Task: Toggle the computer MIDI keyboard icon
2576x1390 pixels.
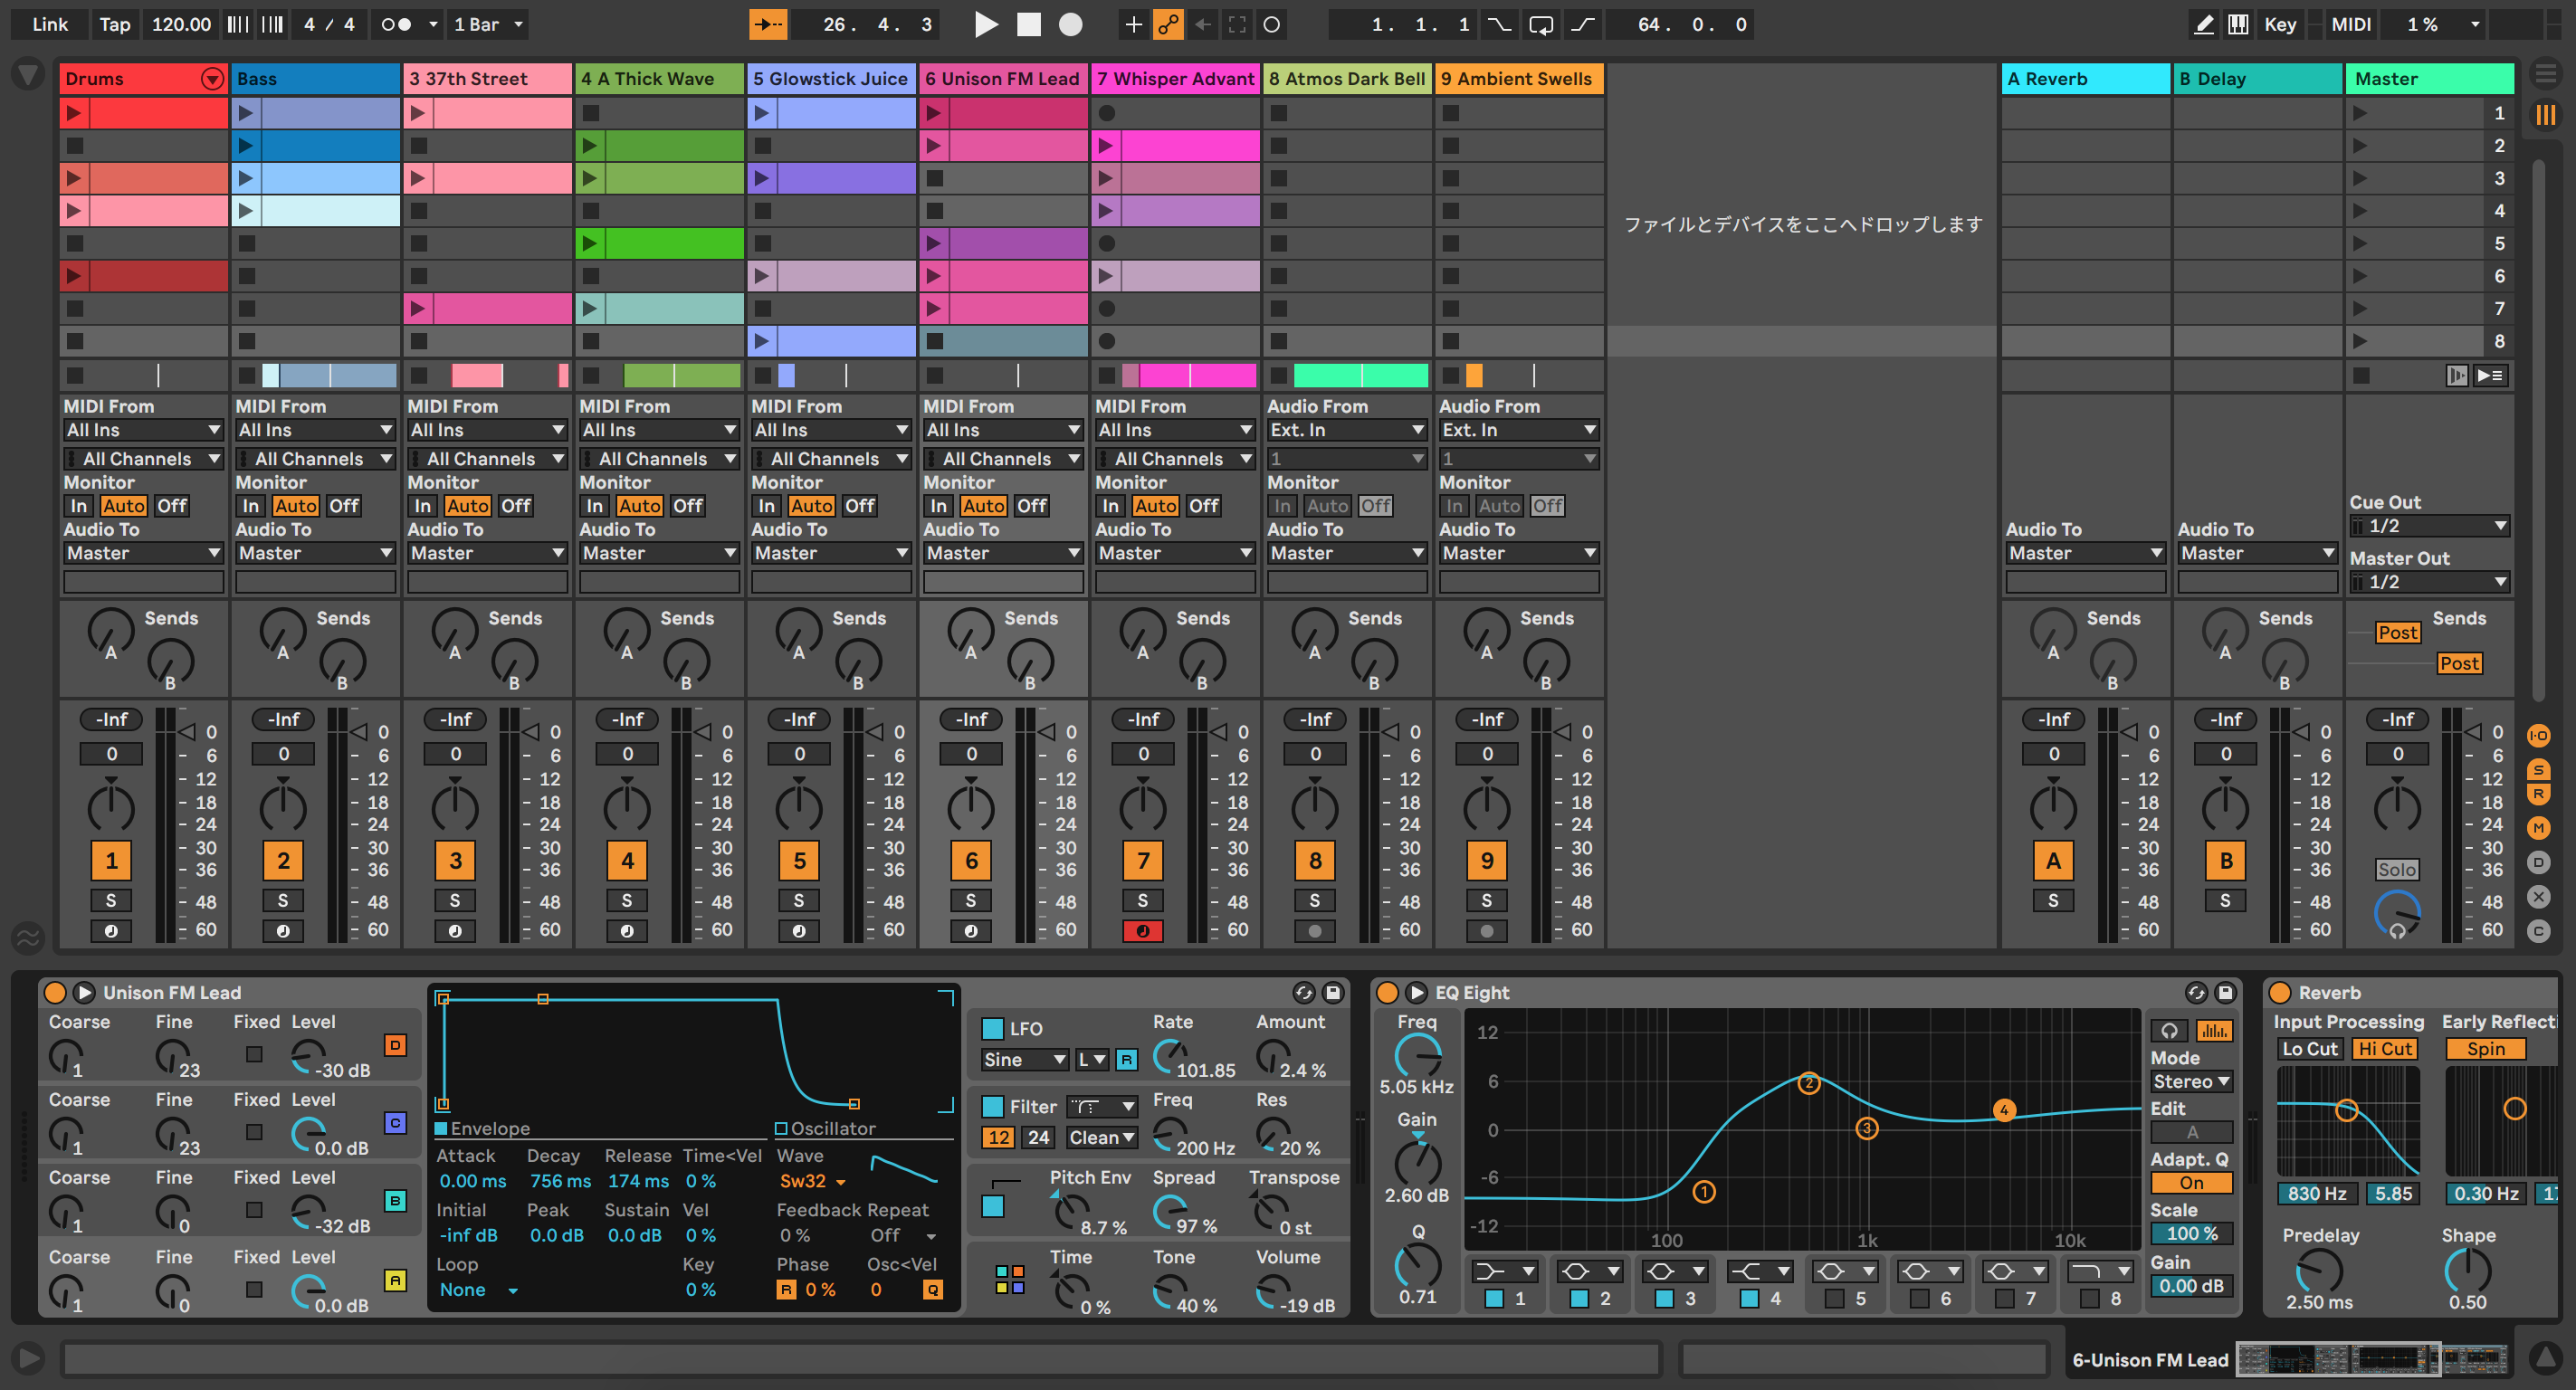Action: (x=2238, y=24)
